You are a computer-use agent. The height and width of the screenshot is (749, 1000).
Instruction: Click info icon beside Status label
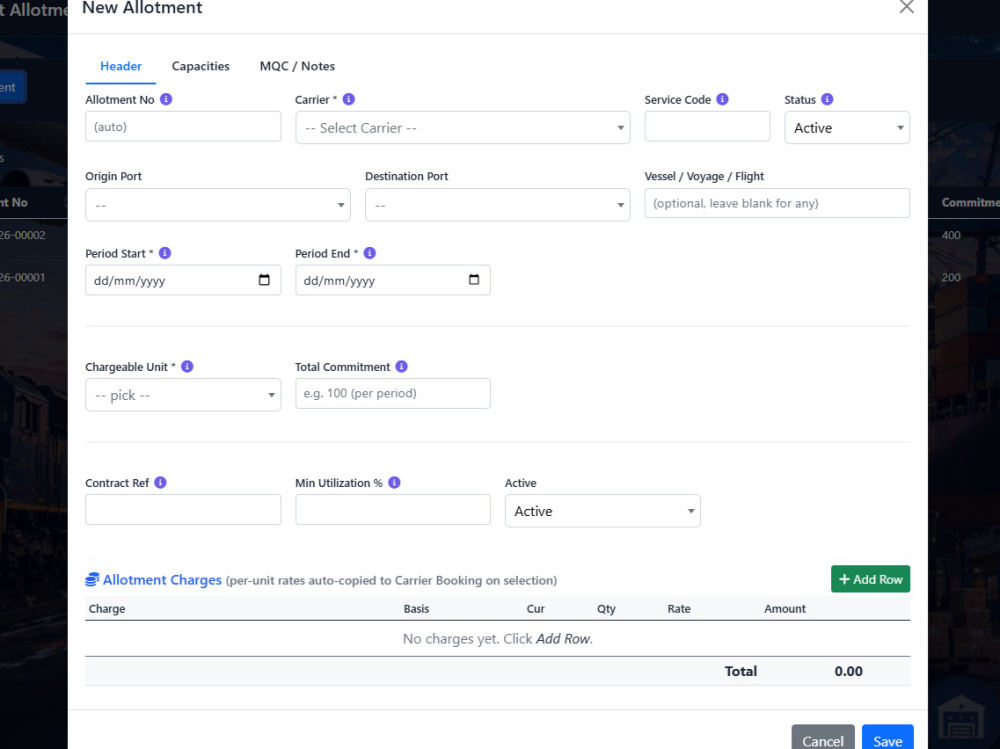point(827,100)
